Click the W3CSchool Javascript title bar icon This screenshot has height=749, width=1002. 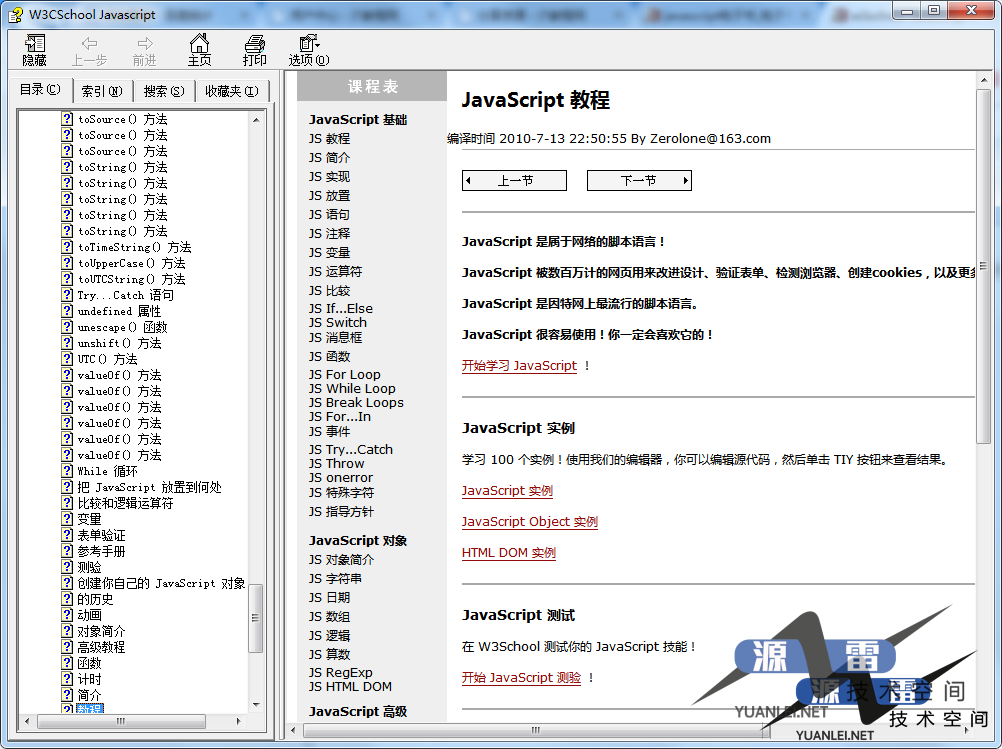pyautogui.click(x=15, y=14)
